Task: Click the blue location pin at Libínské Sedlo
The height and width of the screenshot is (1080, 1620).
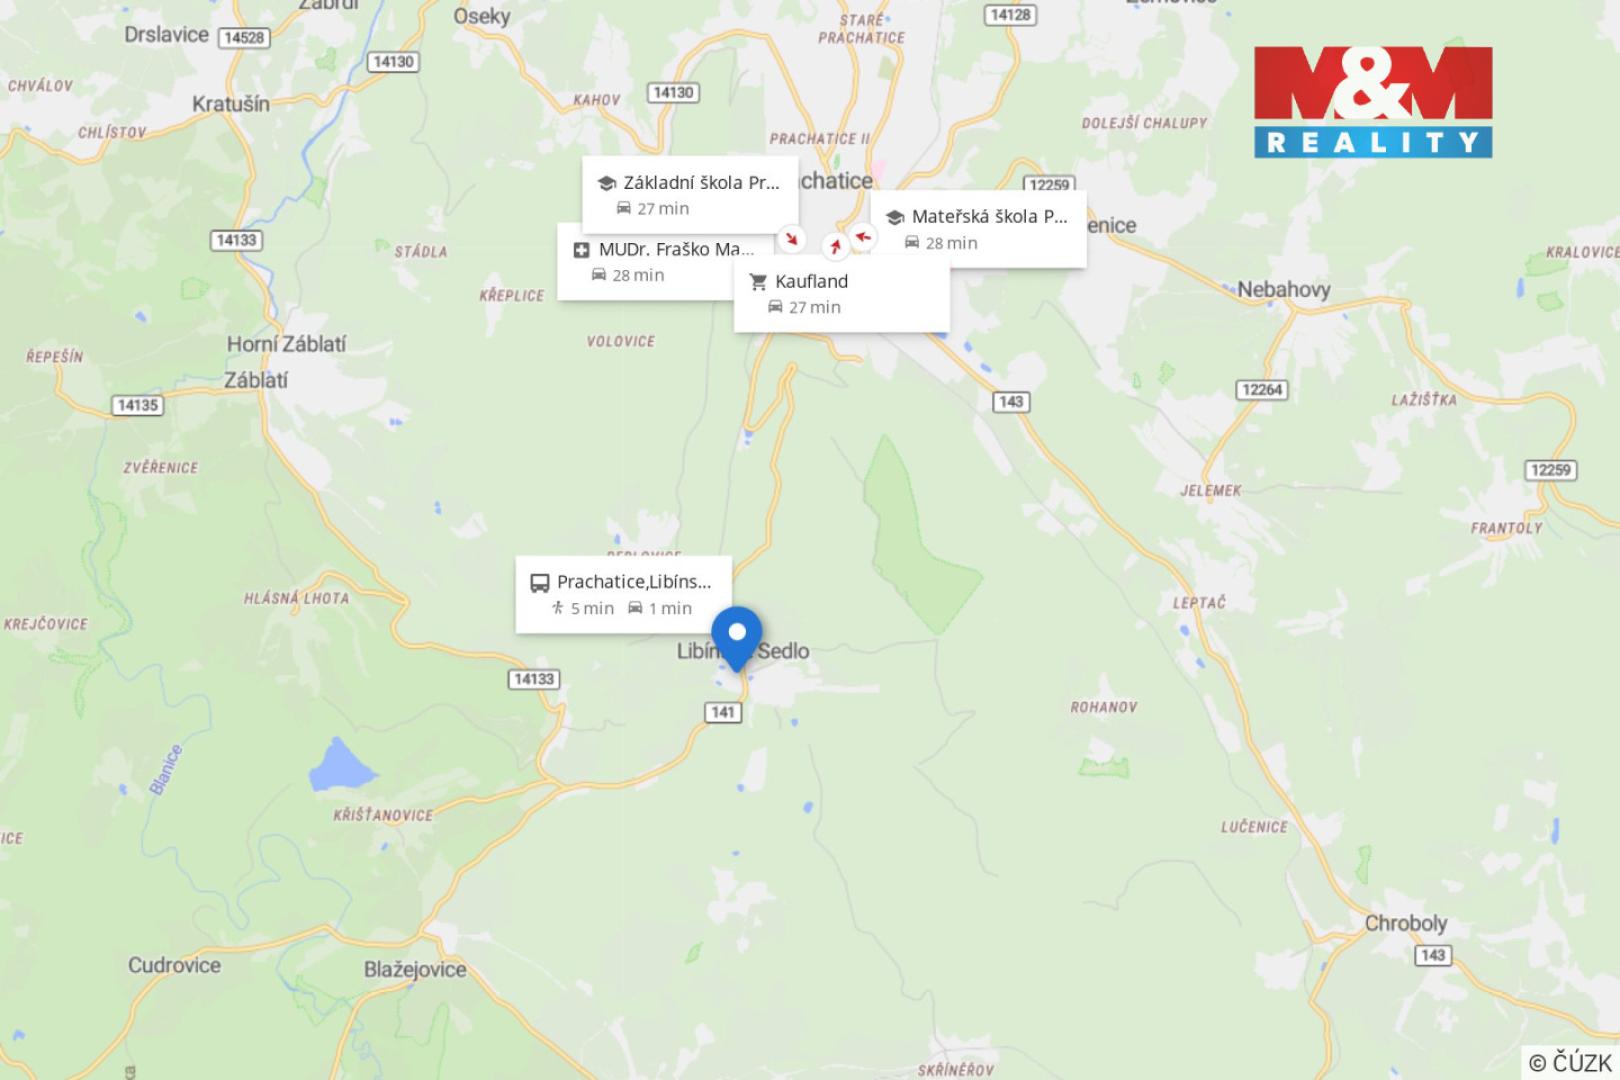Action: pos(737,639)
